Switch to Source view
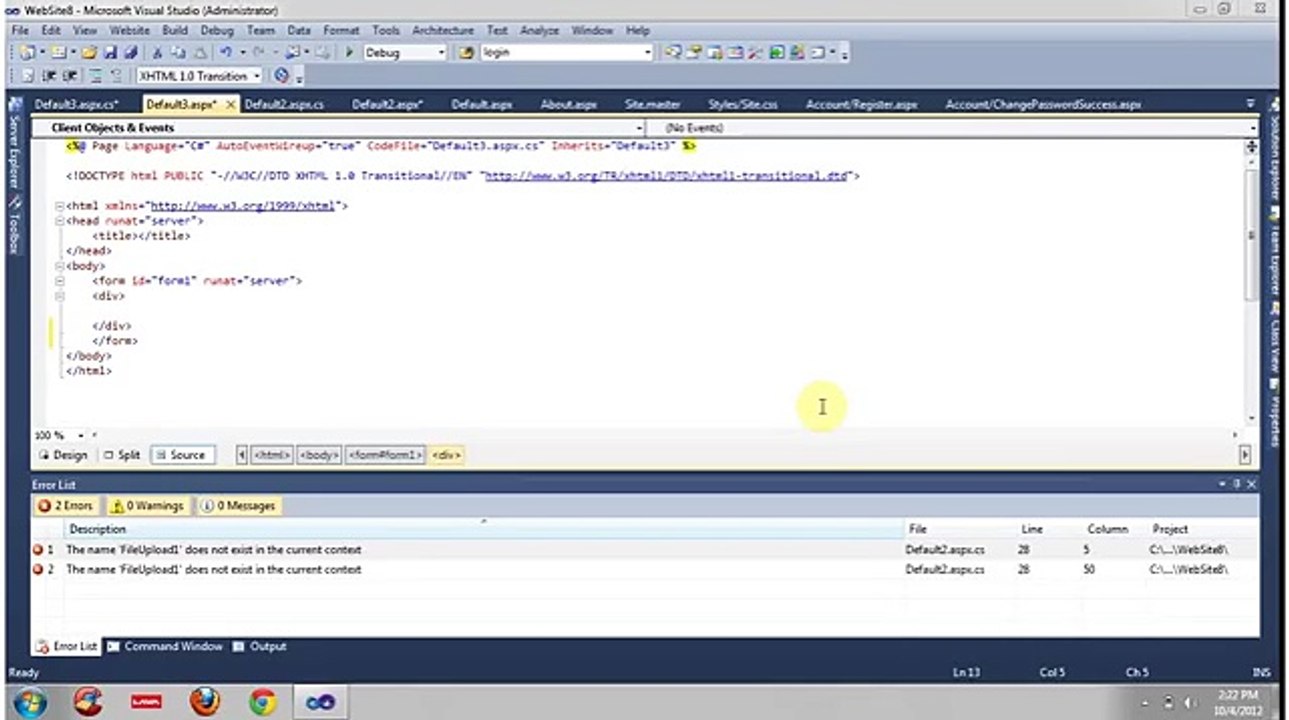The image size is (1289, 720). (x=181, y=455)
